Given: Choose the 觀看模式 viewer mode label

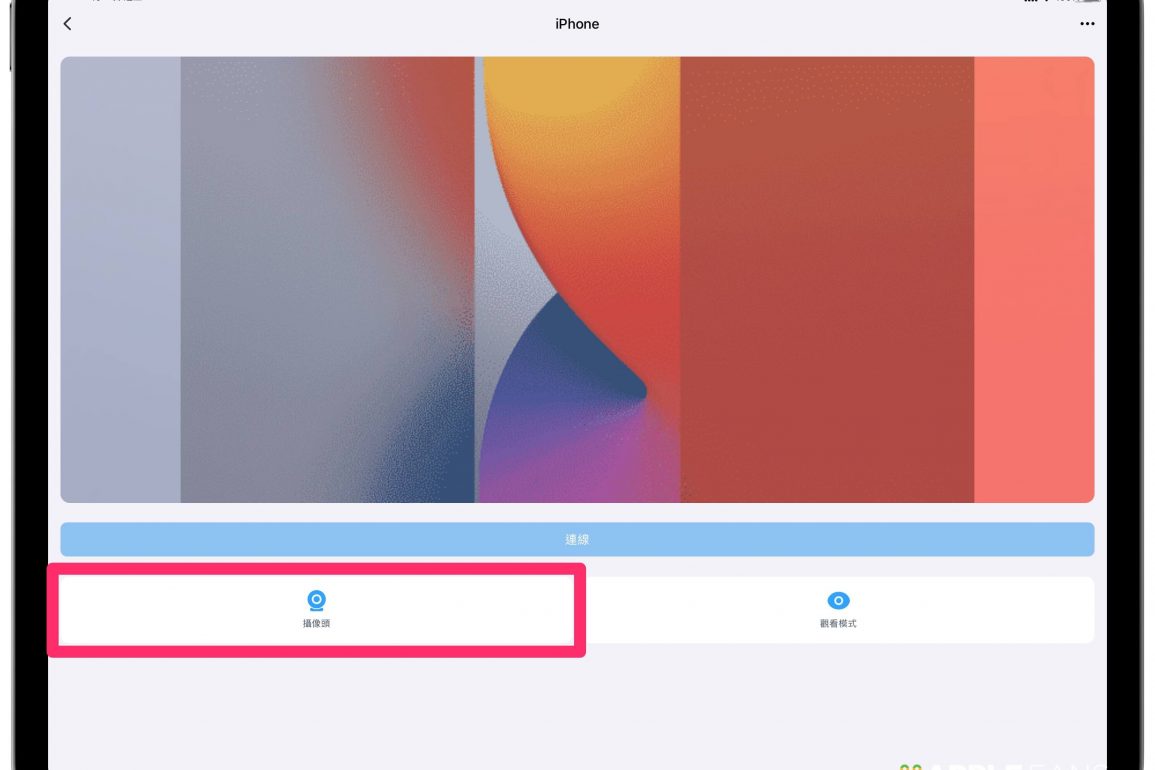Looking at the screenshot, I should pyautogui.click(x=838, y=623).
